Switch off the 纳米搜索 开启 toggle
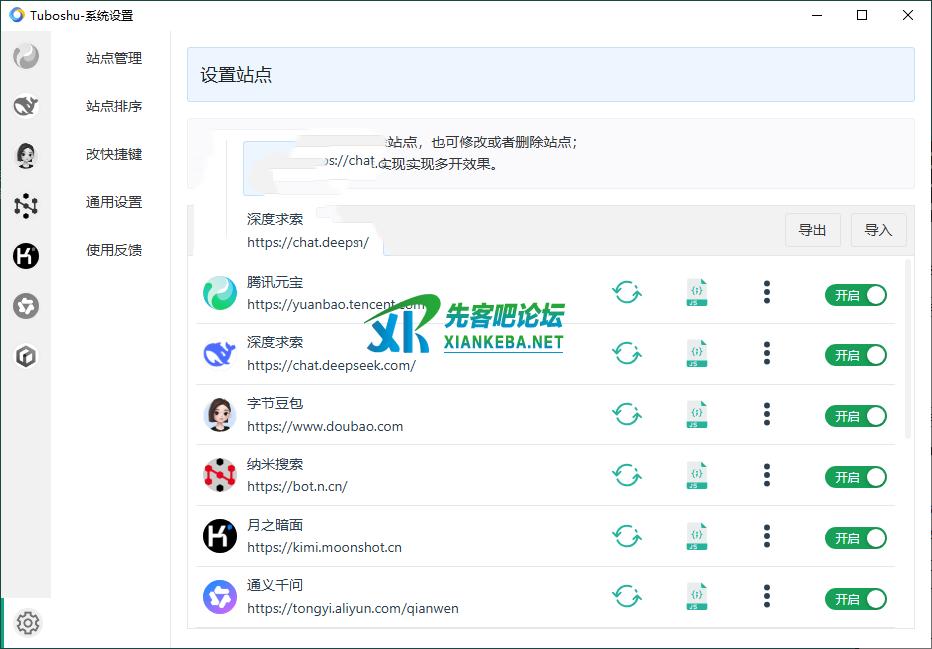The image size is (932, 649). click(x=855, y=477)
